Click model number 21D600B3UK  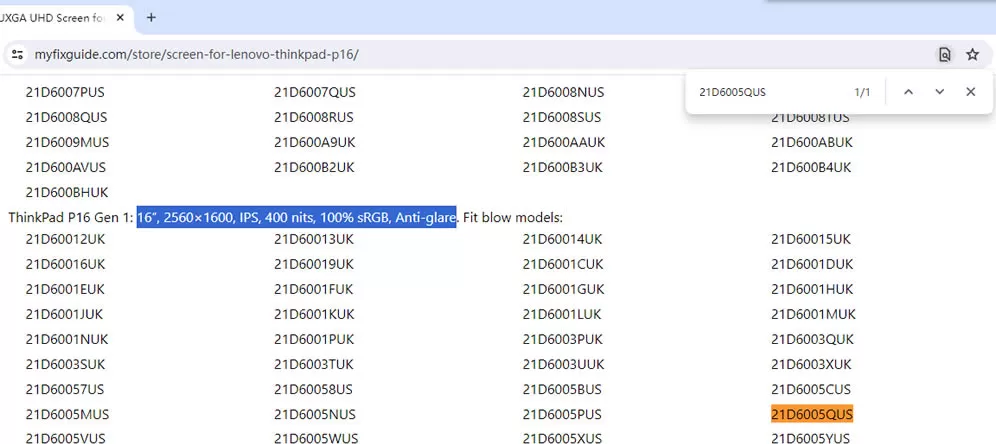coord(563,168)
